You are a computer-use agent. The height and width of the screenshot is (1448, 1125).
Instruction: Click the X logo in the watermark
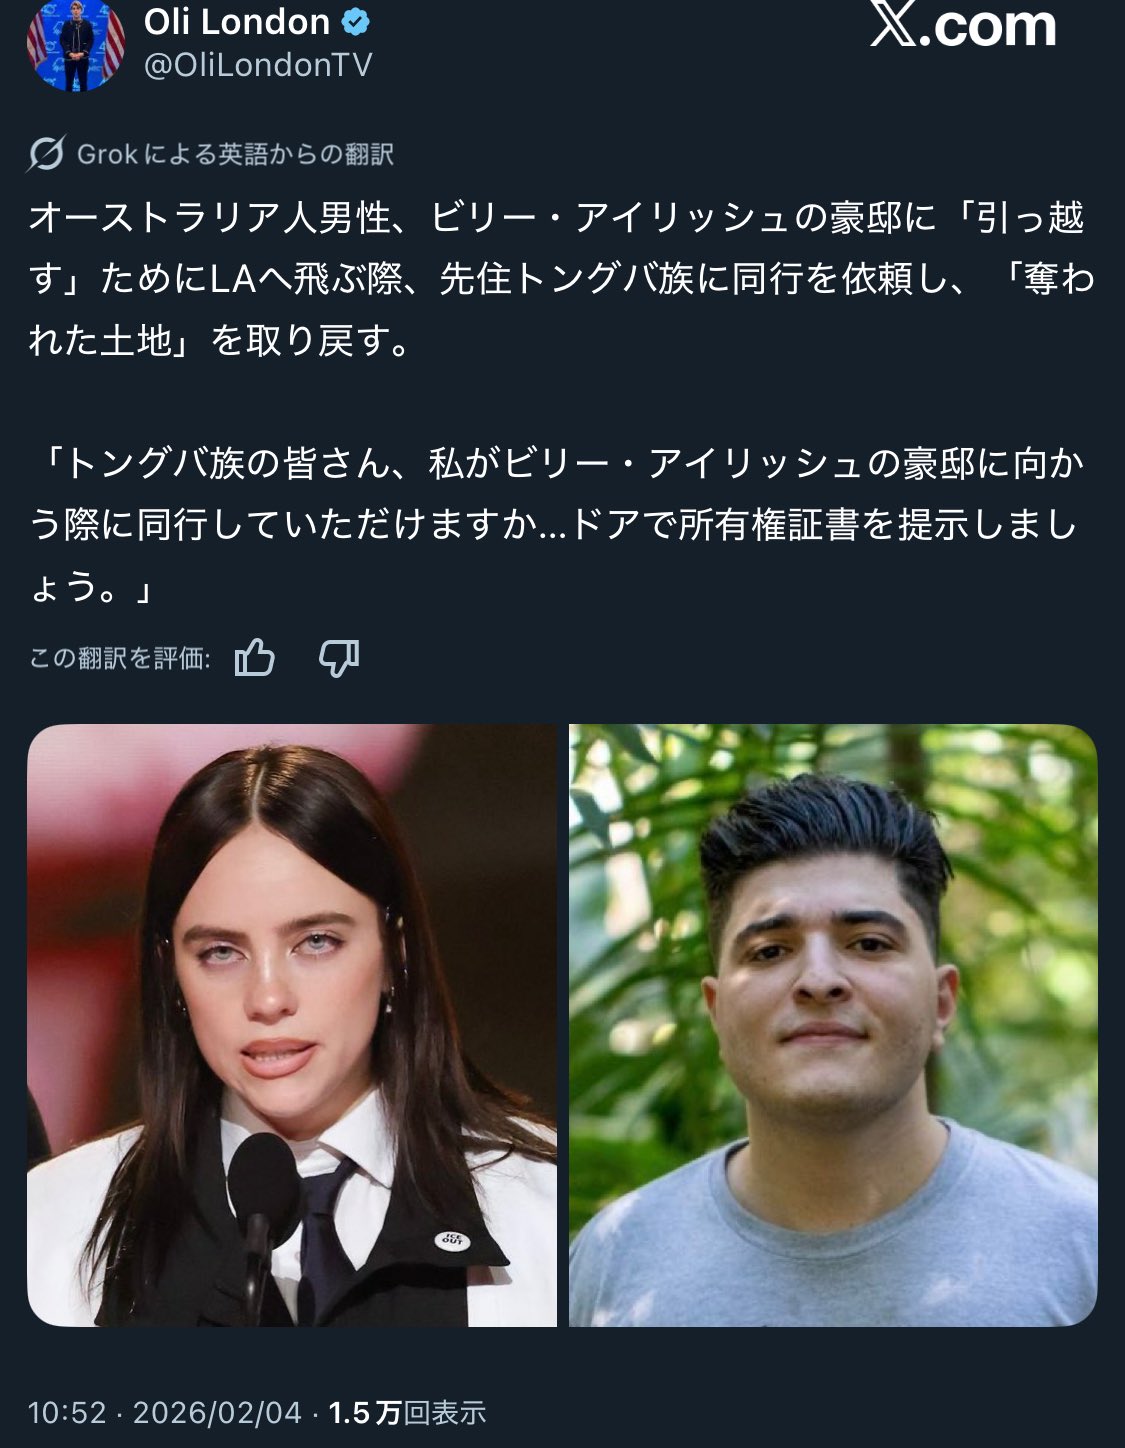click(893, 24)
